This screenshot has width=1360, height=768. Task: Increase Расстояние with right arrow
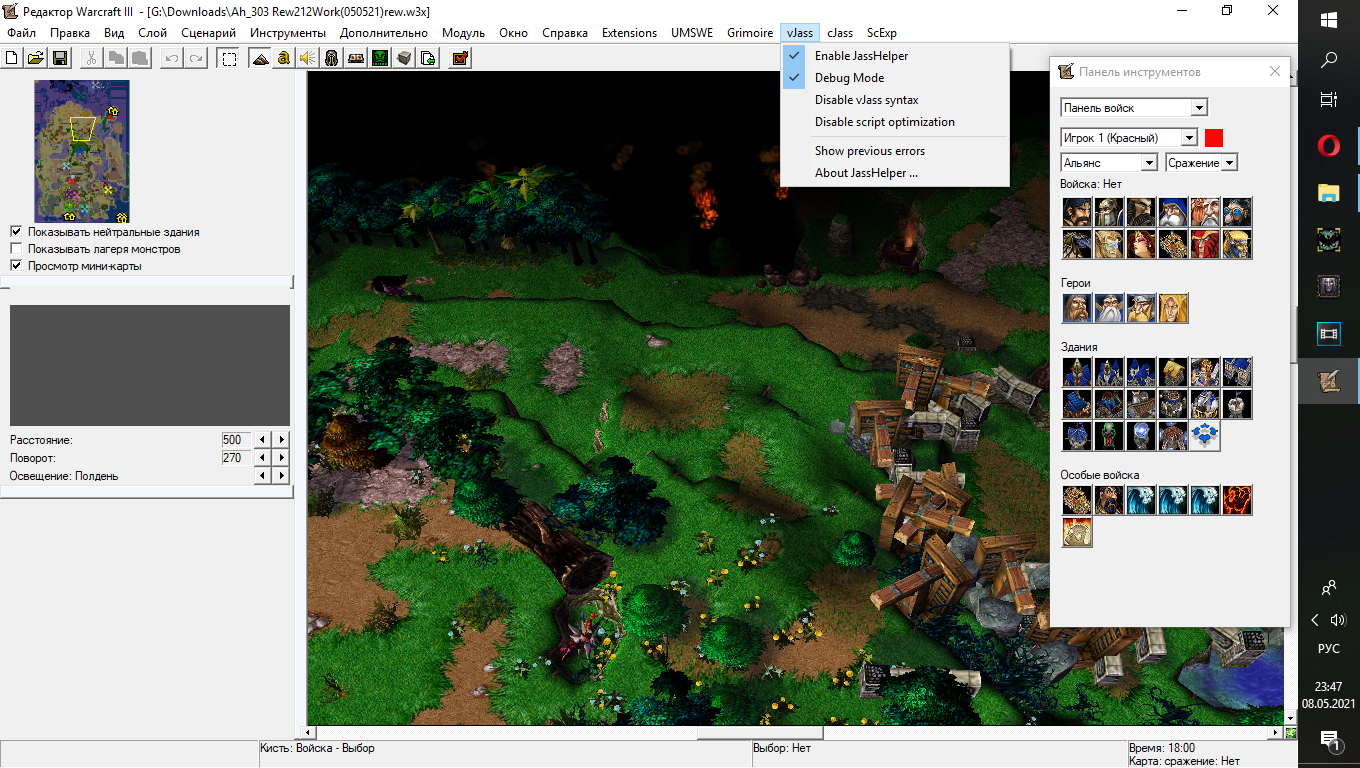282,440
